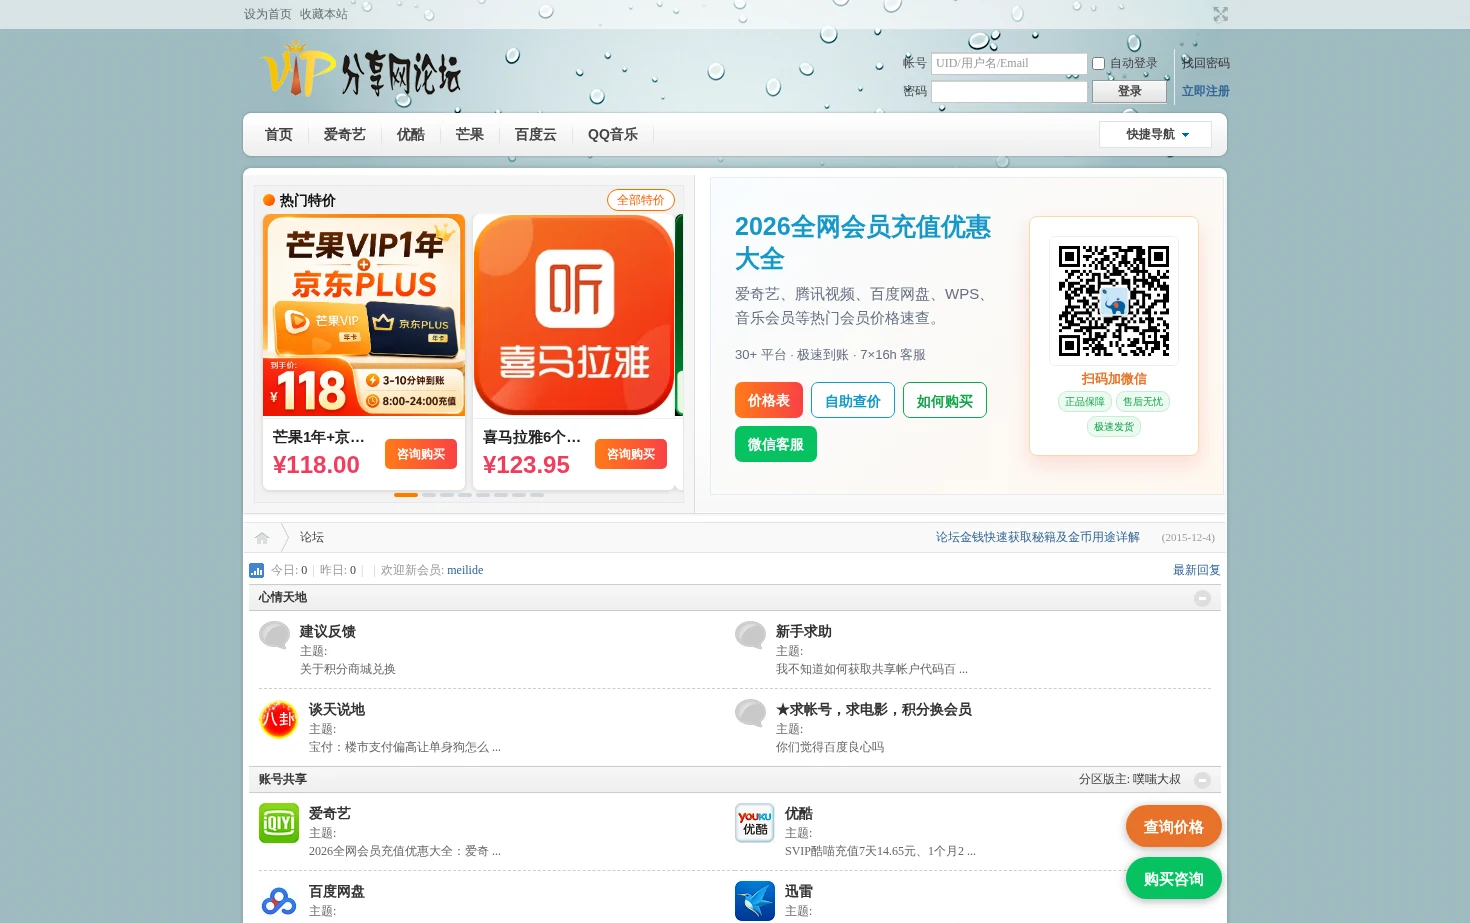Image resolution: width=1470 pixels, height=923 pixels.
Task: Open new member meilide's profile
Action: tap(465, 570)
